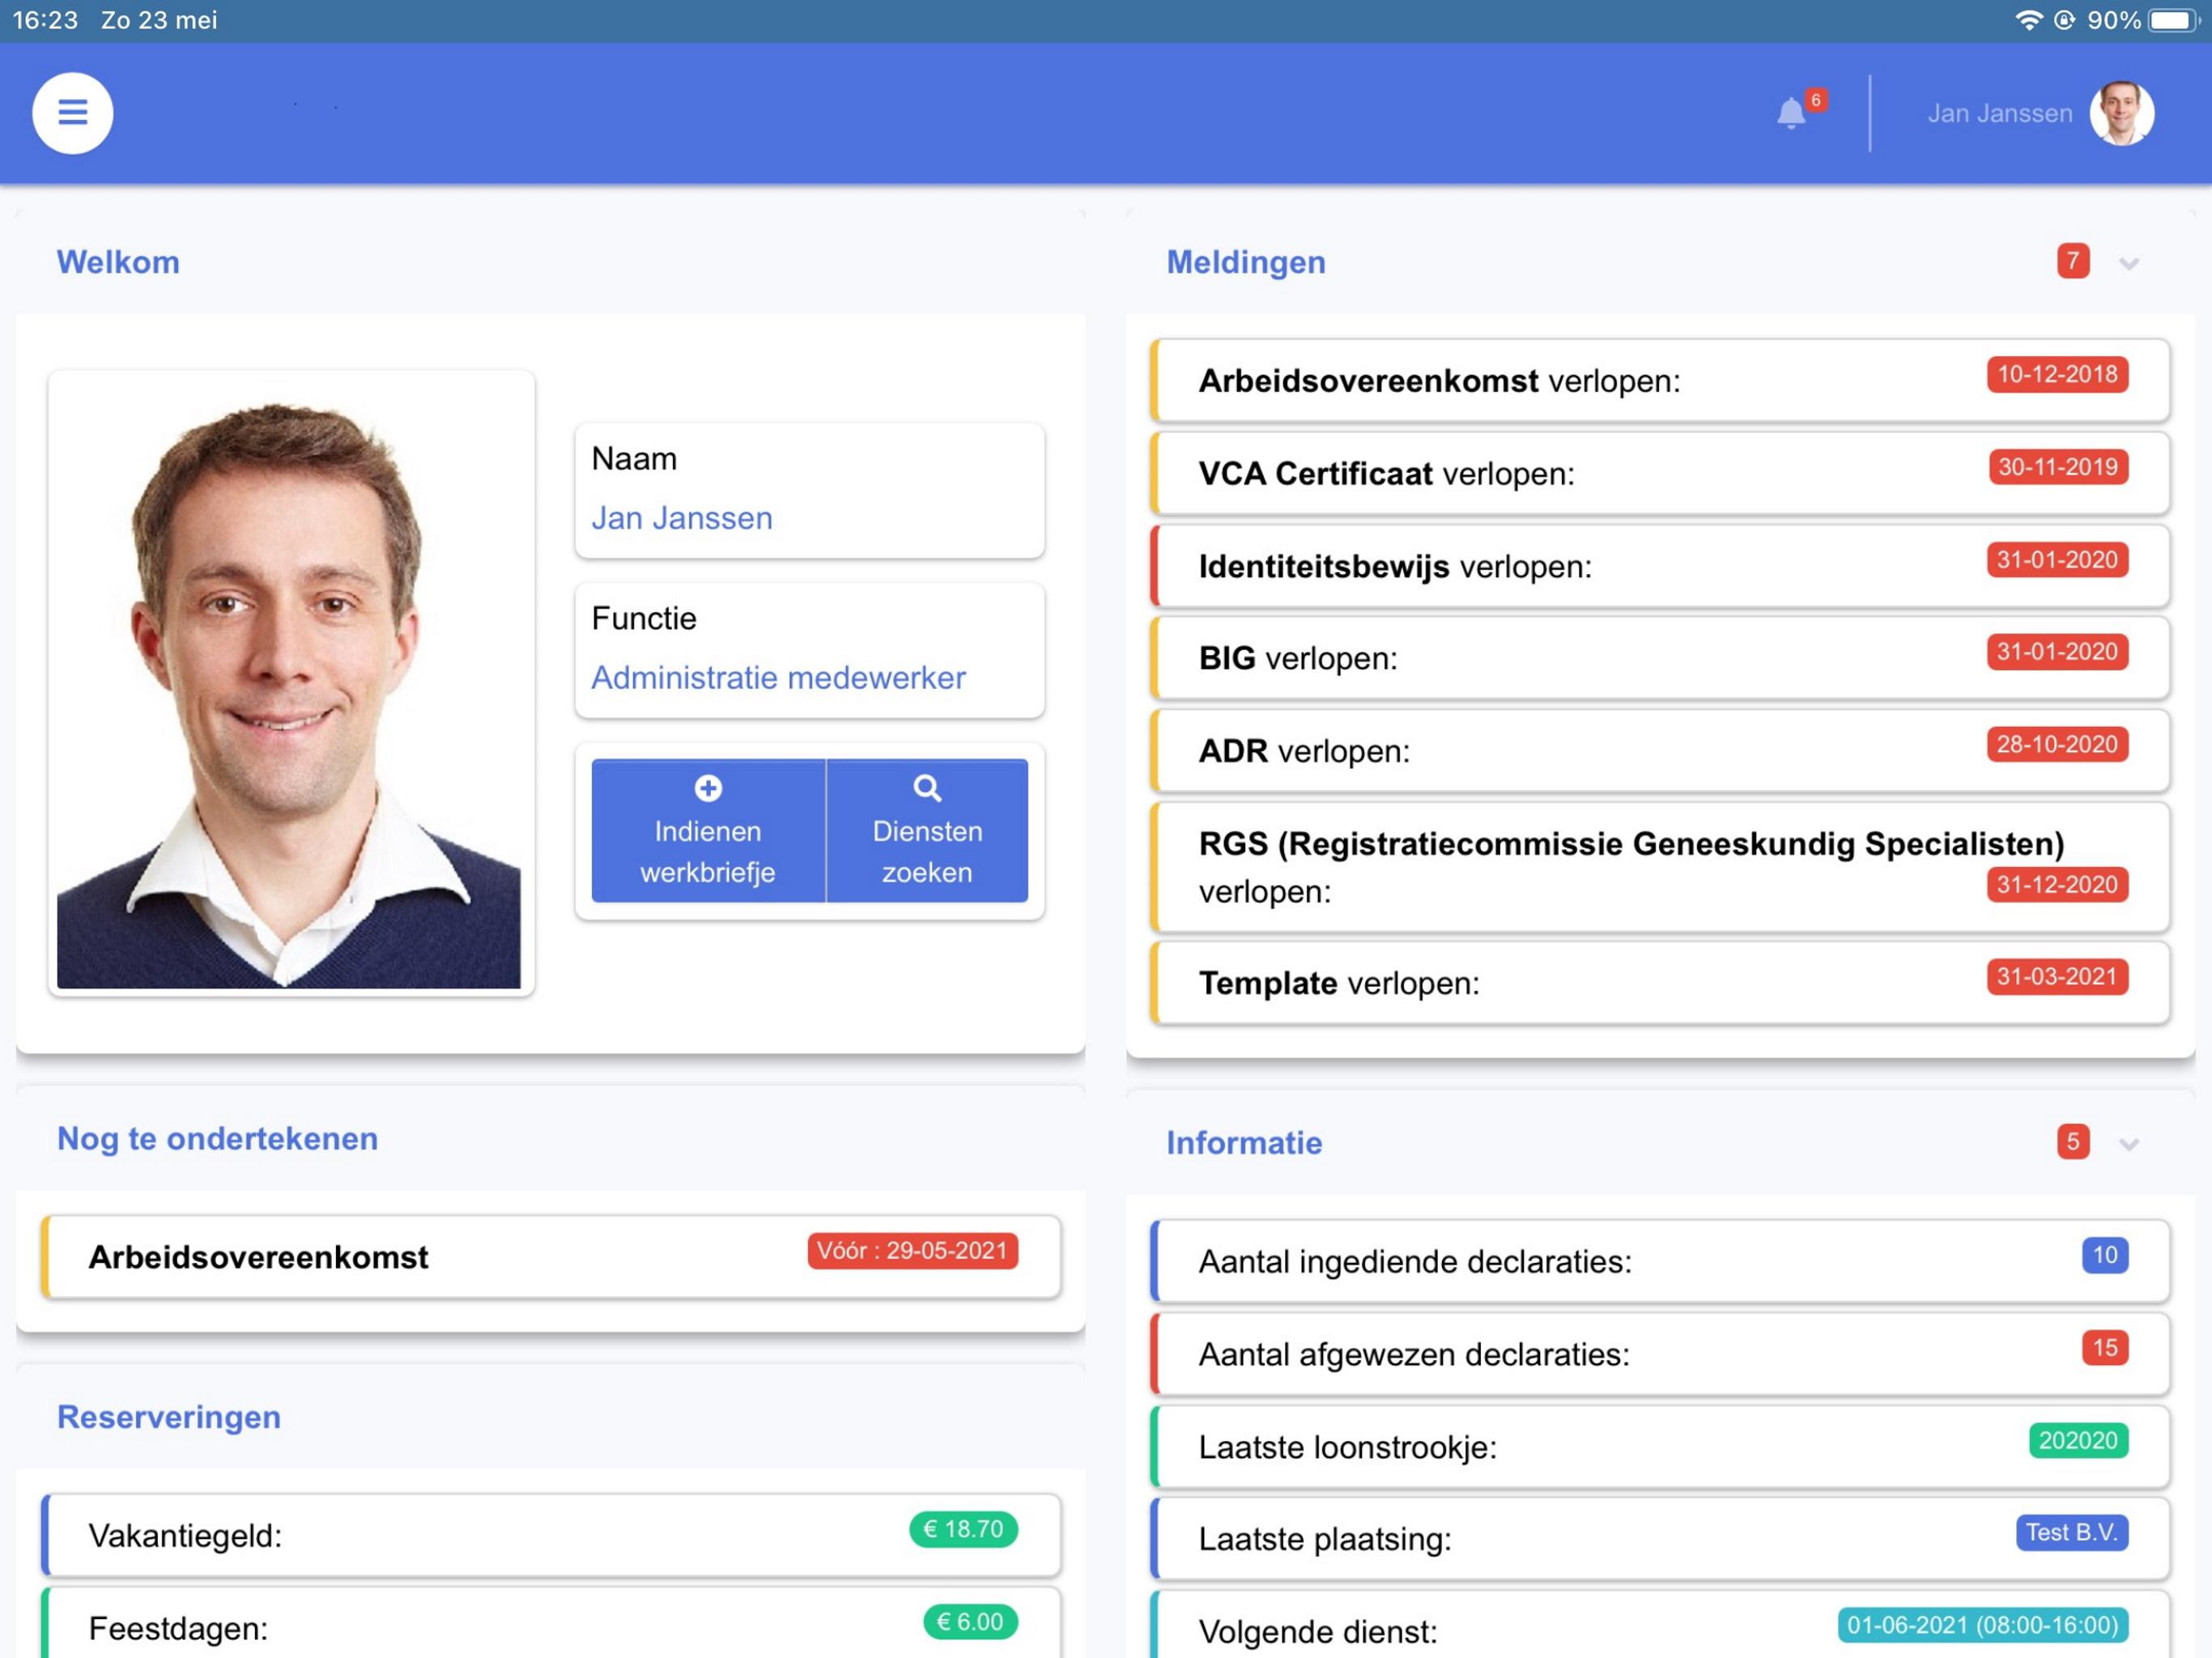Click the Welkom panel heading
The width and height of the screenshot is (2212, 1658).
(x=118, y=262)
